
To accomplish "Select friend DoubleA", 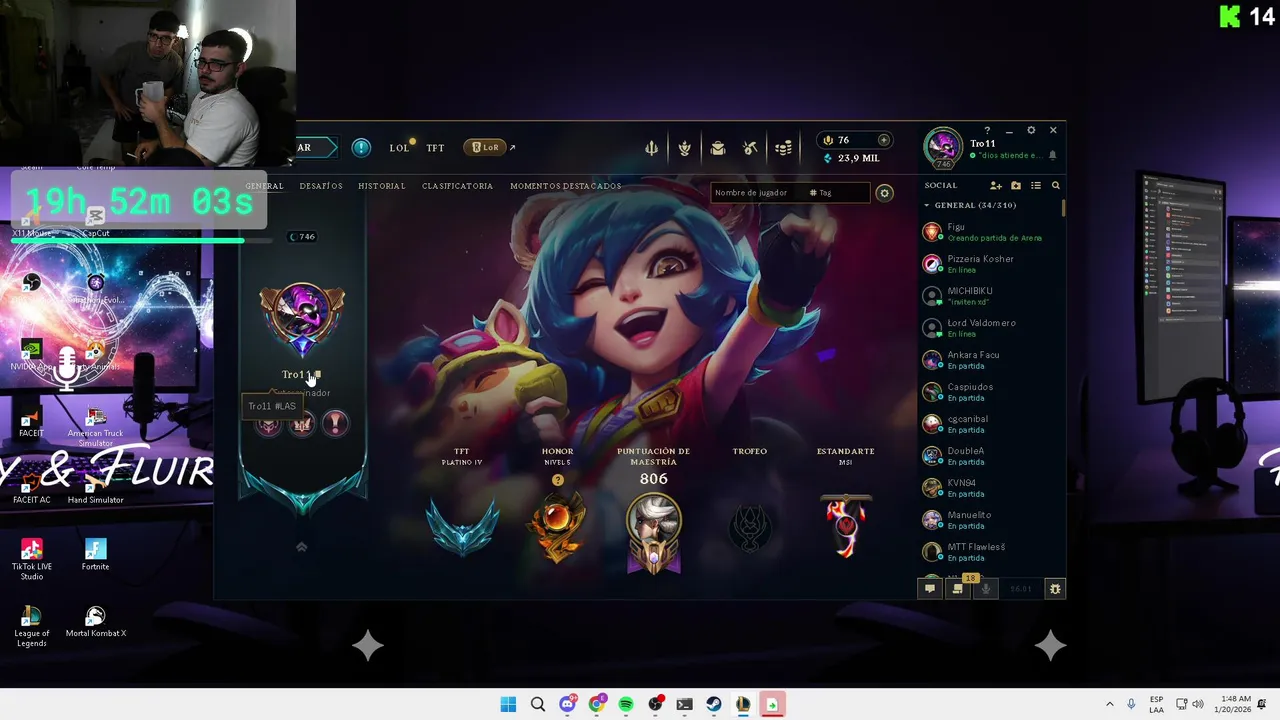I will [x=990, y=456].
